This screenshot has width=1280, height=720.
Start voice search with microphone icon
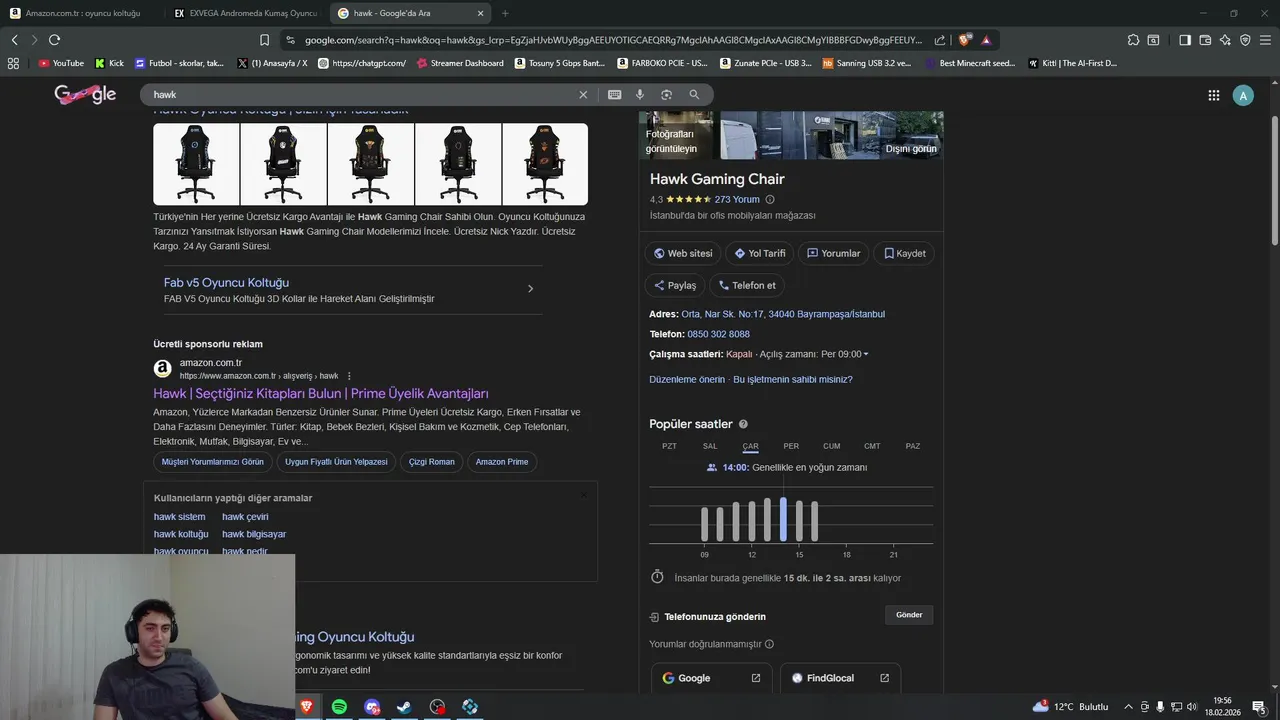click(x=640, y=95)
